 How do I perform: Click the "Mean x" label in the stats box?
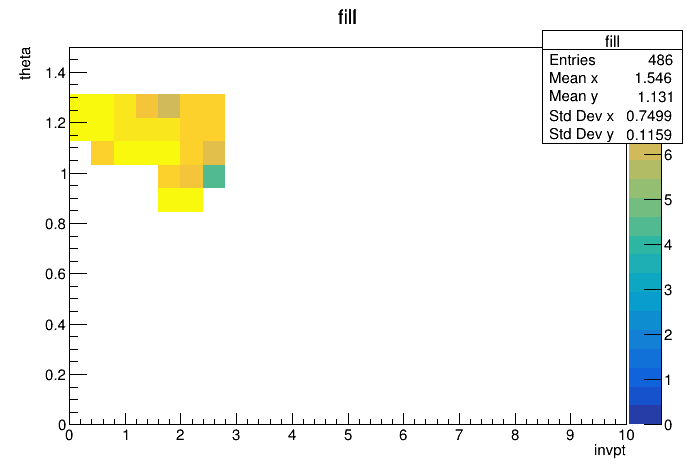[x=573, y=78]
